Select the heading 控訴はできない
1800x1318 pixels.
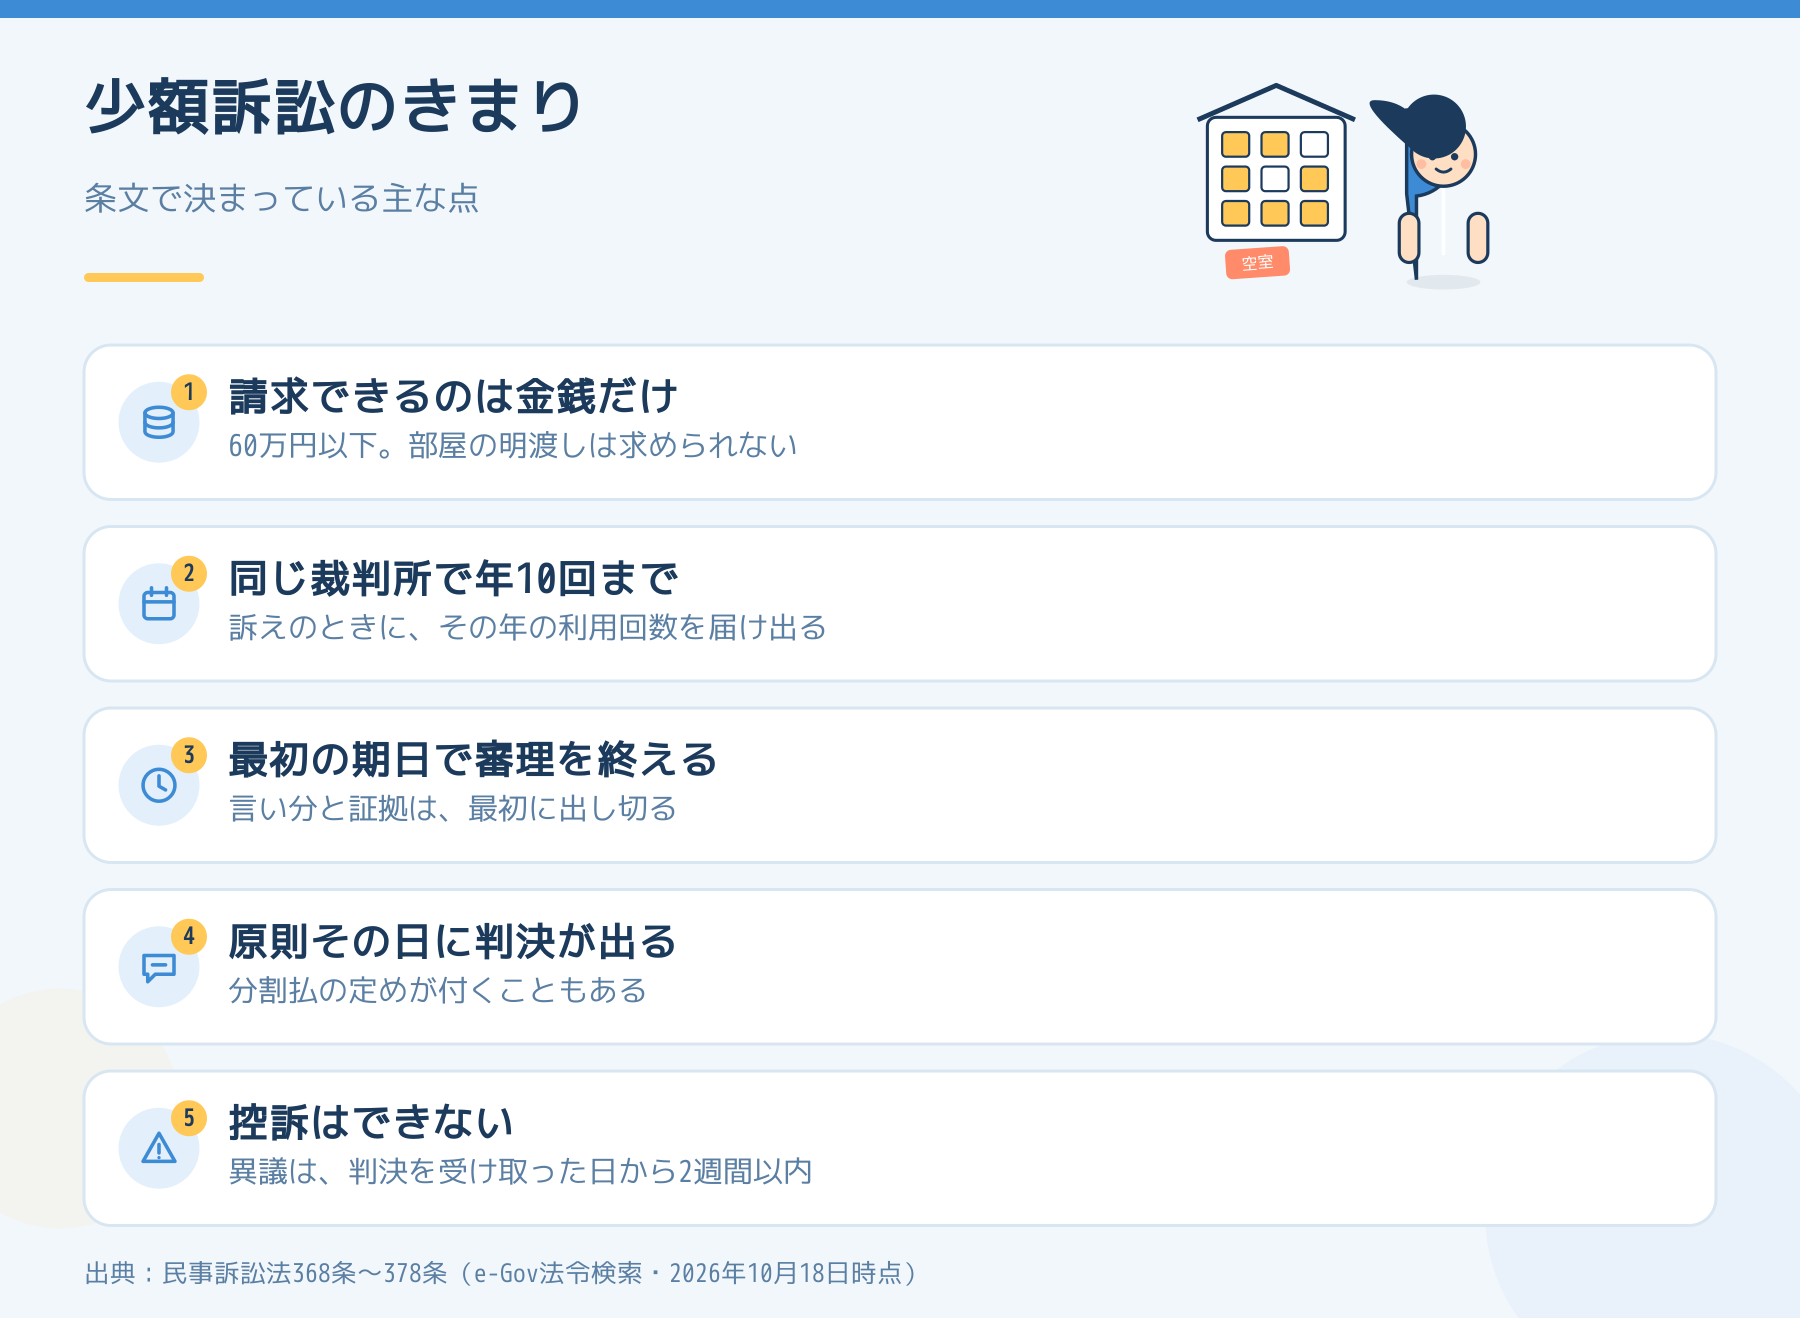[371, 1123]
